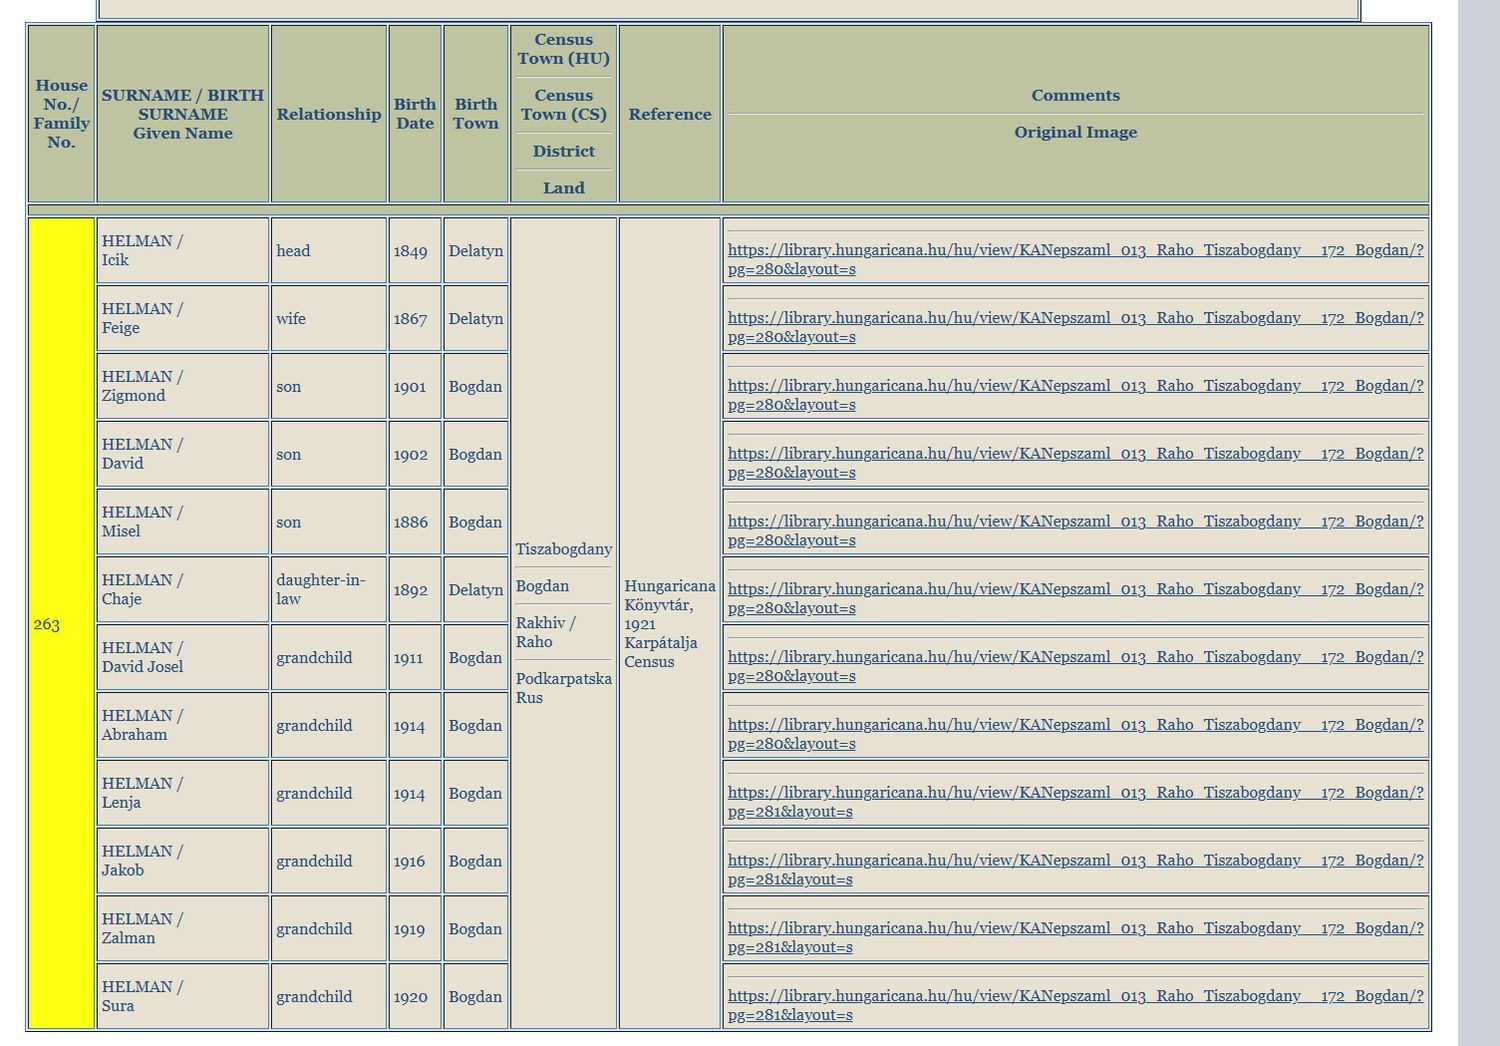
Task: Click the 'daughter-in-law' relationship cell
Action: (x=329, y=590)
